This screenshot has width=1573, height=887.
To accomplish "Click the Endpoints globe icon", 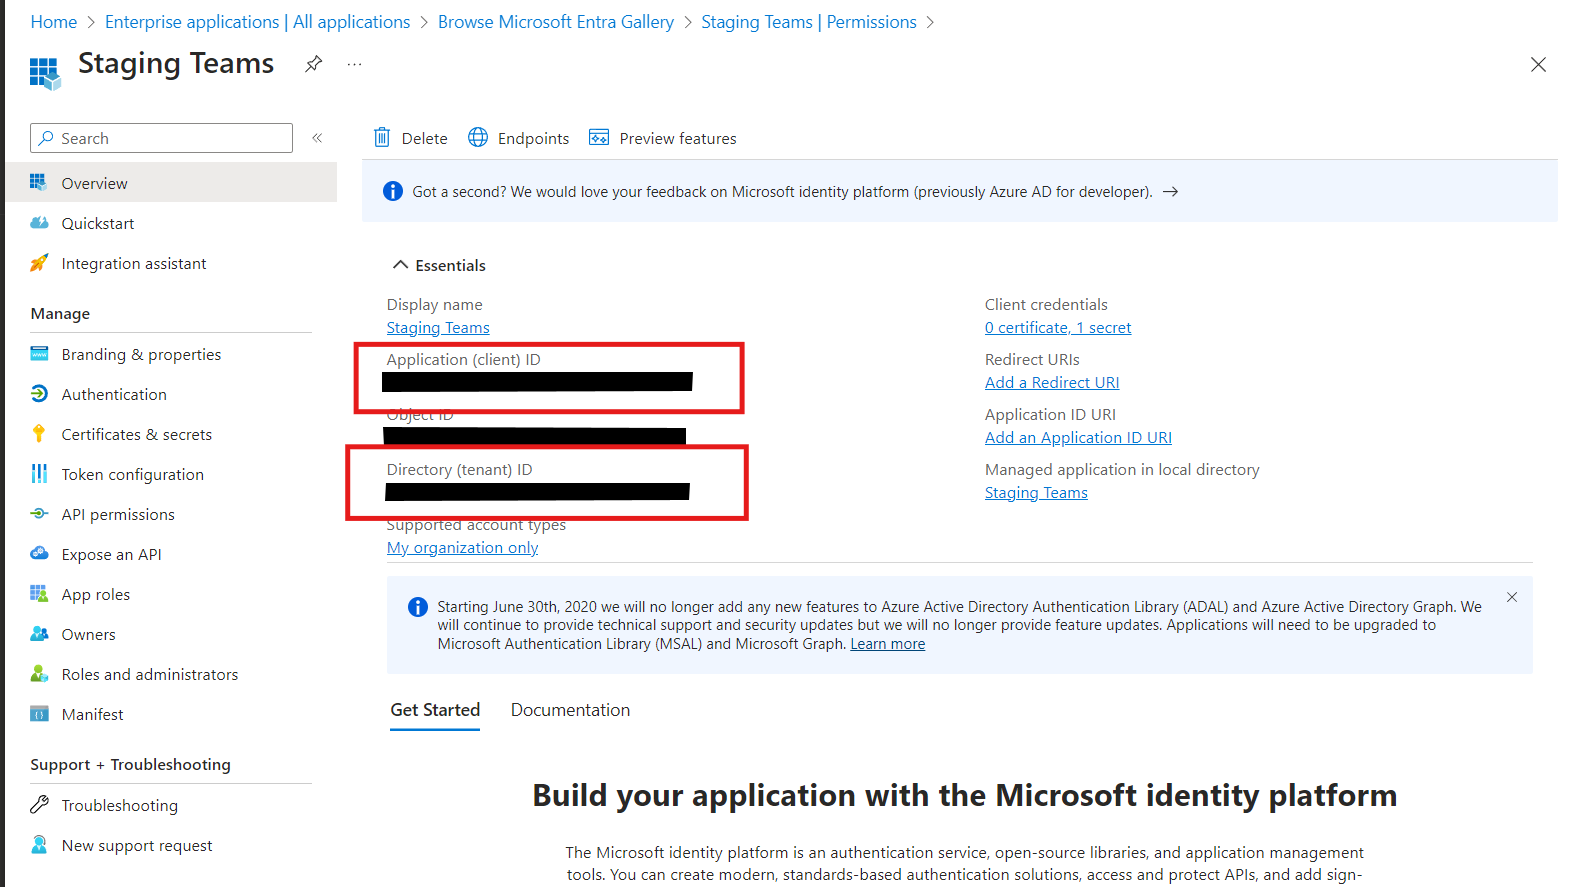I will 478,137.
